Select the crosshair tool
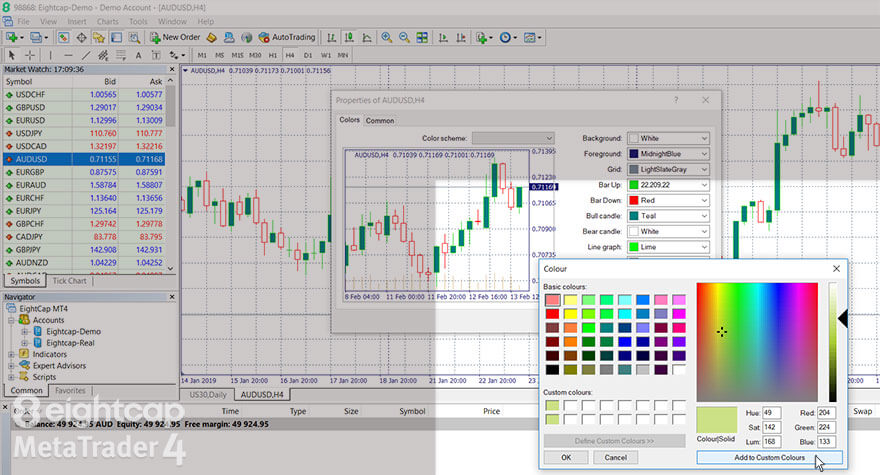This screenshot has width=880, height=475. click(29, 55)
